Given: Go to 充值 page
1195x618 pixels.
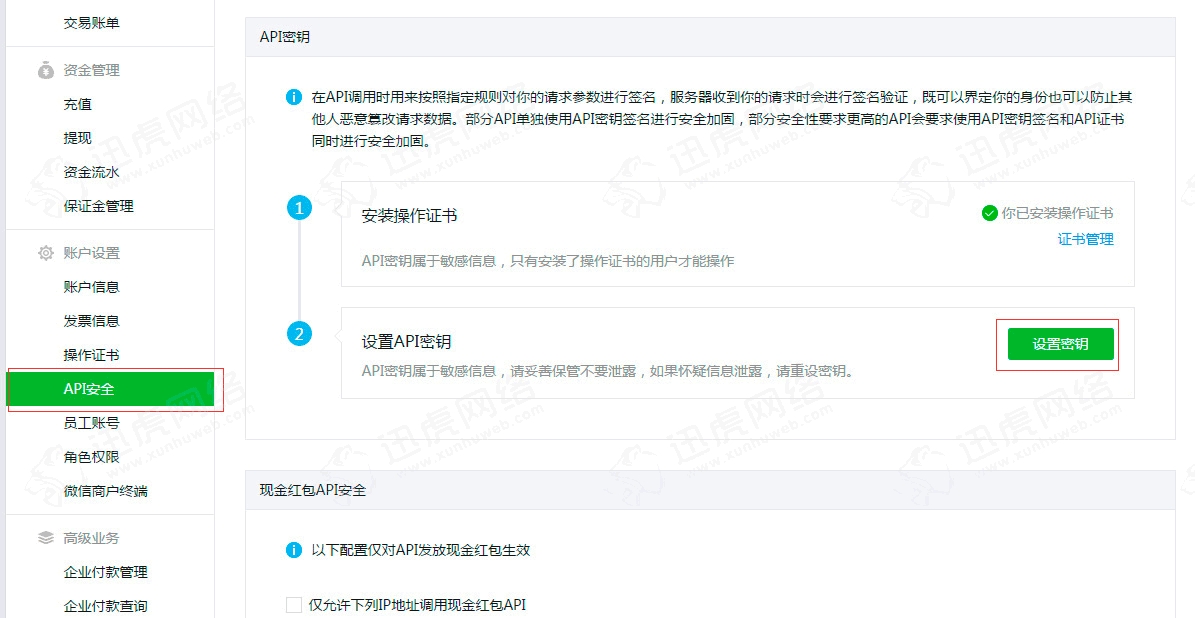Looking at the screenshot, I should click(x=77, y=104).
